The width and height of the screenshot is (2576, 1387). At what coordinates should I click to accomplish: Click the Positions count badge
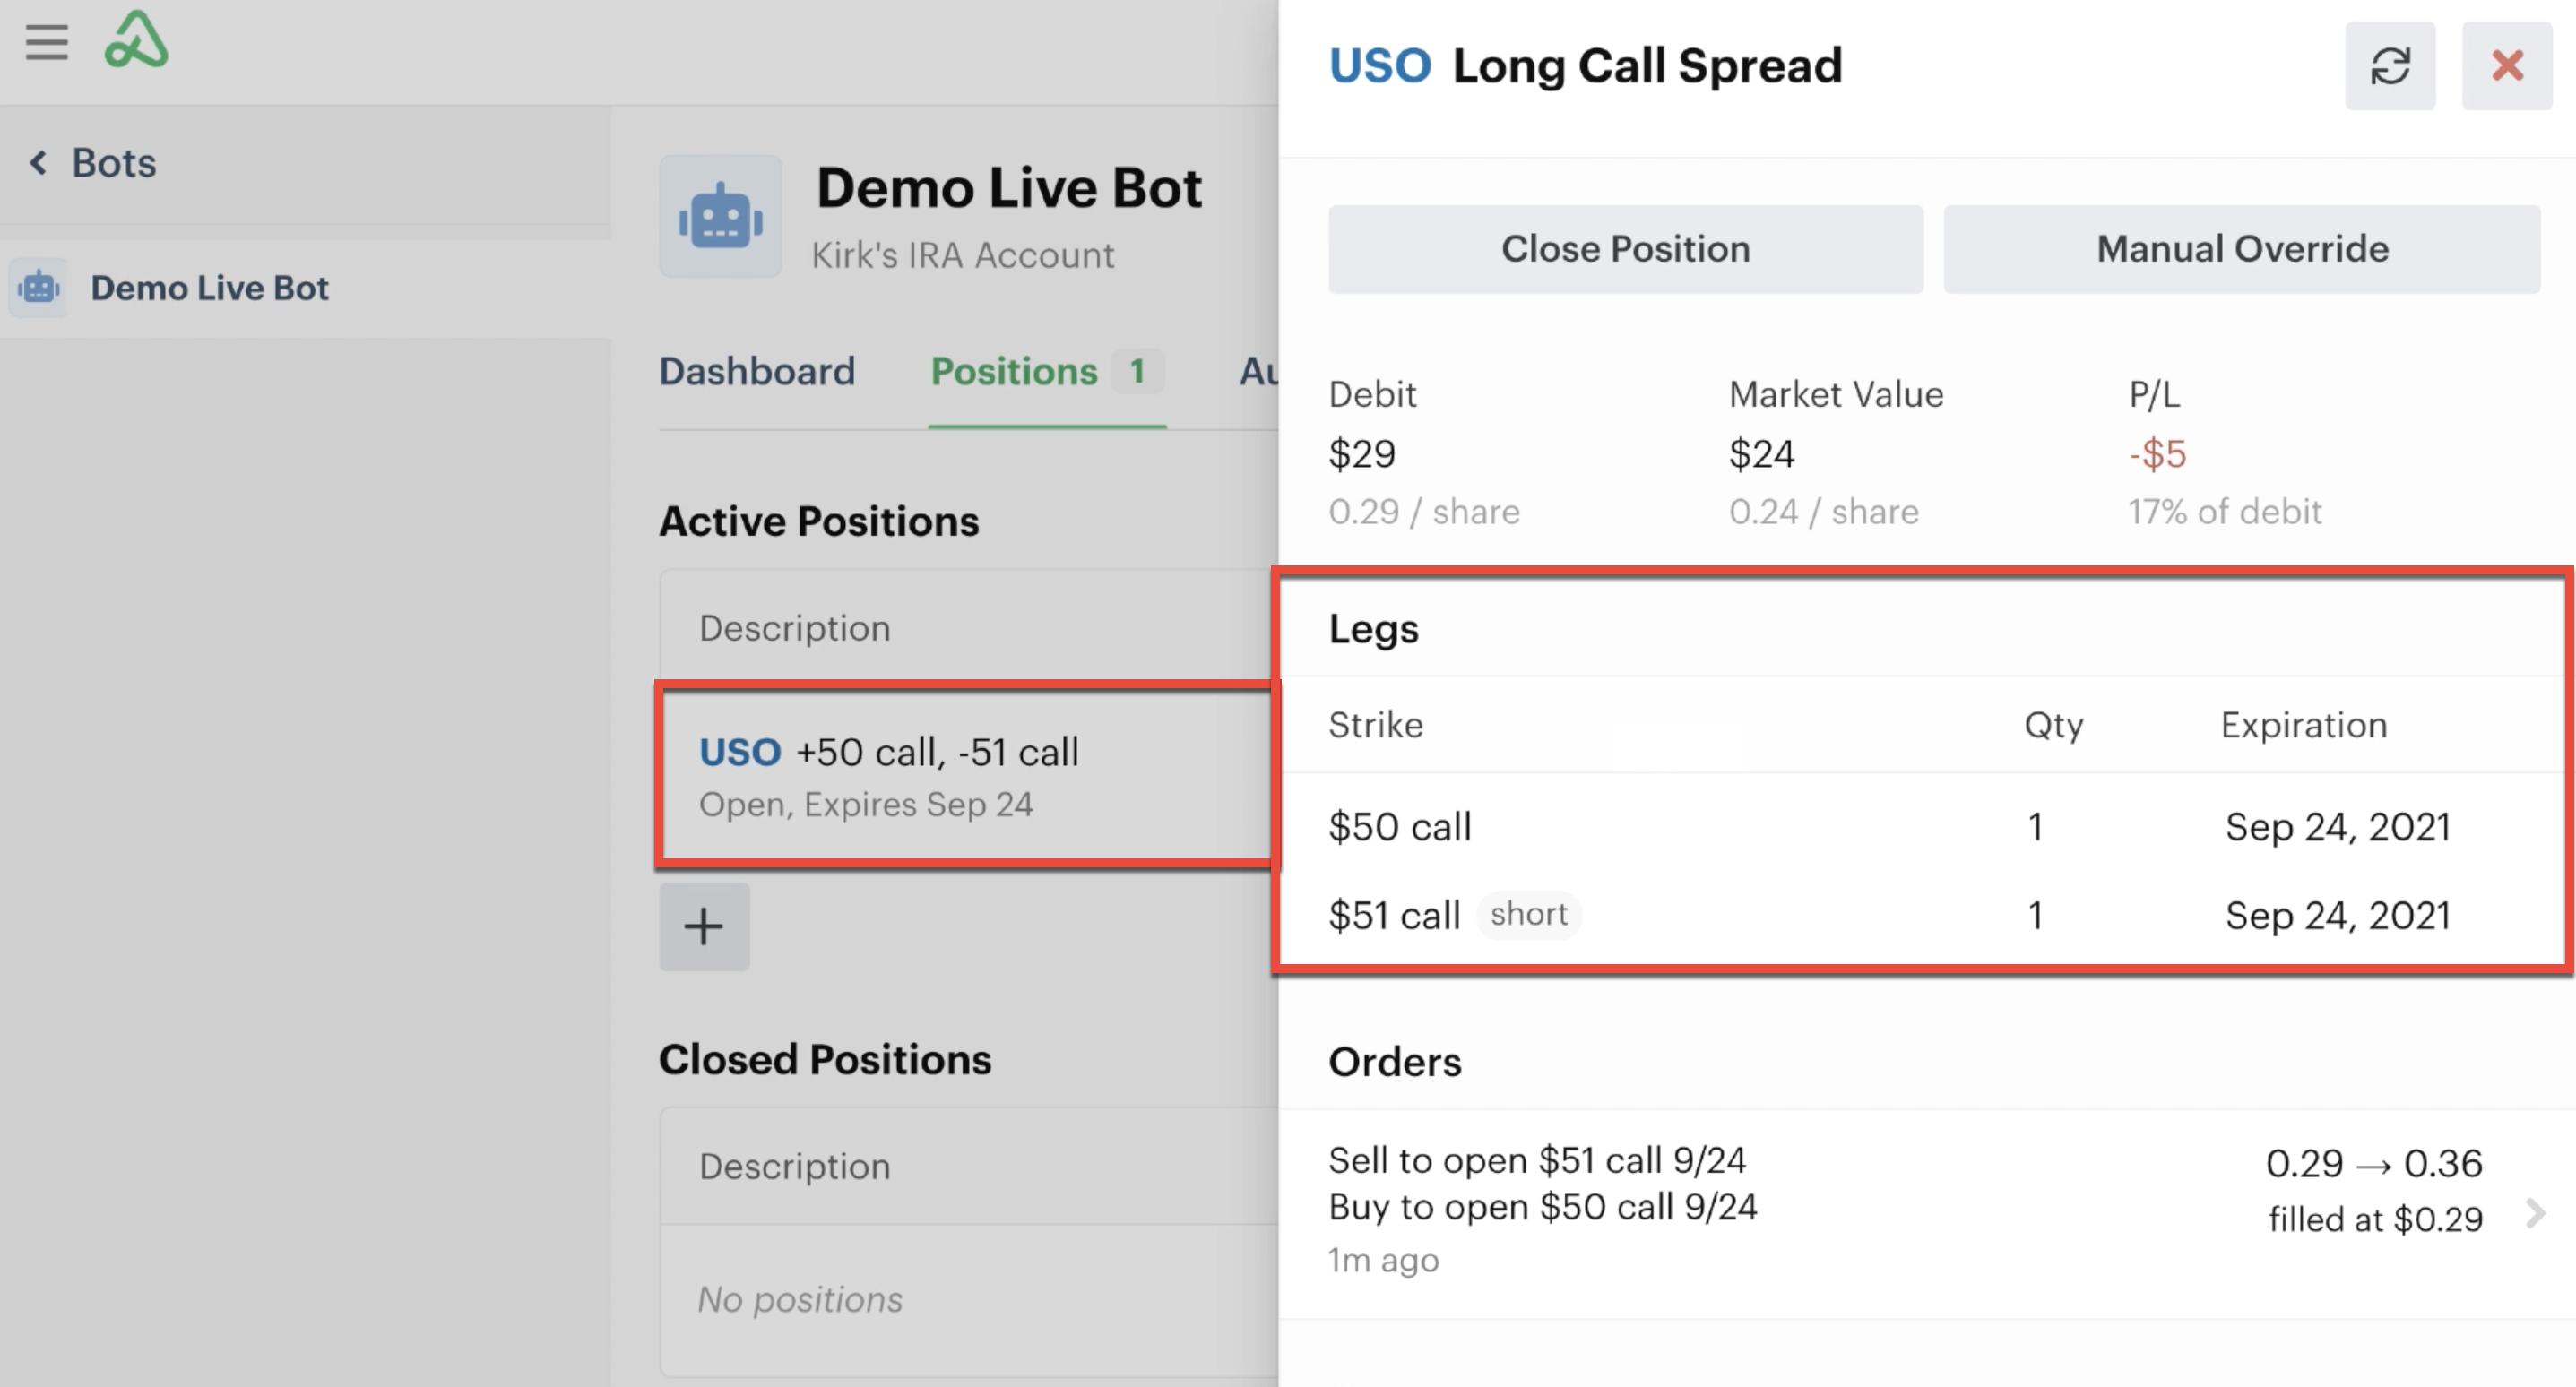click(x=1137, y=371)
